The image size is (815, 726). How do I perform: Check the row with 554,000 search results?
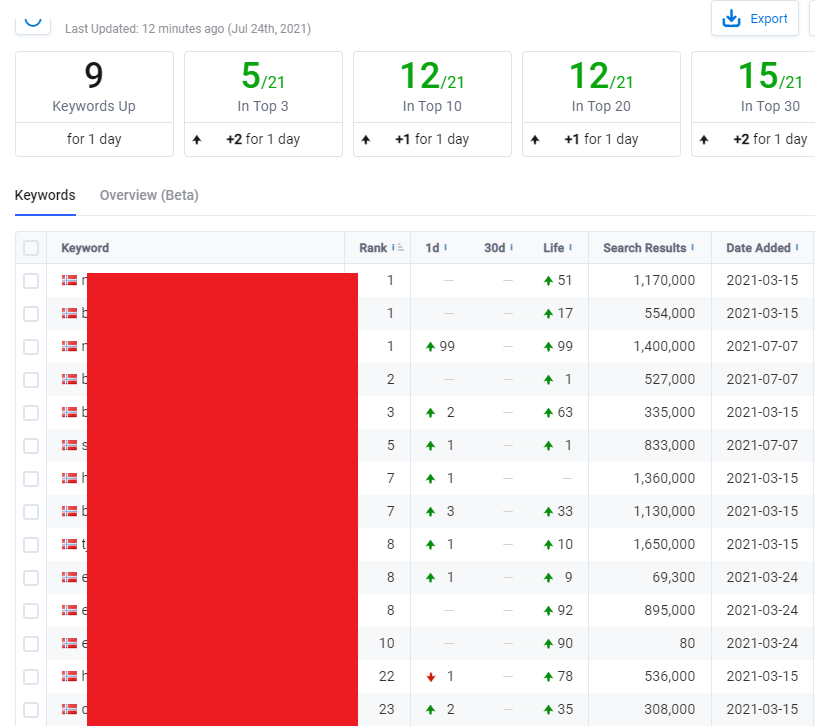pos(31,313)
